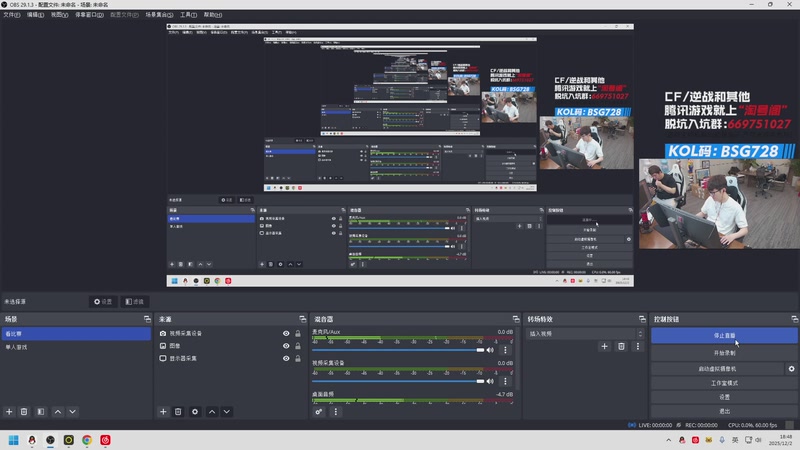Click the monitor icon of 显示器采集 source
The image size is (800, 450).
click(x=163, y=358)
